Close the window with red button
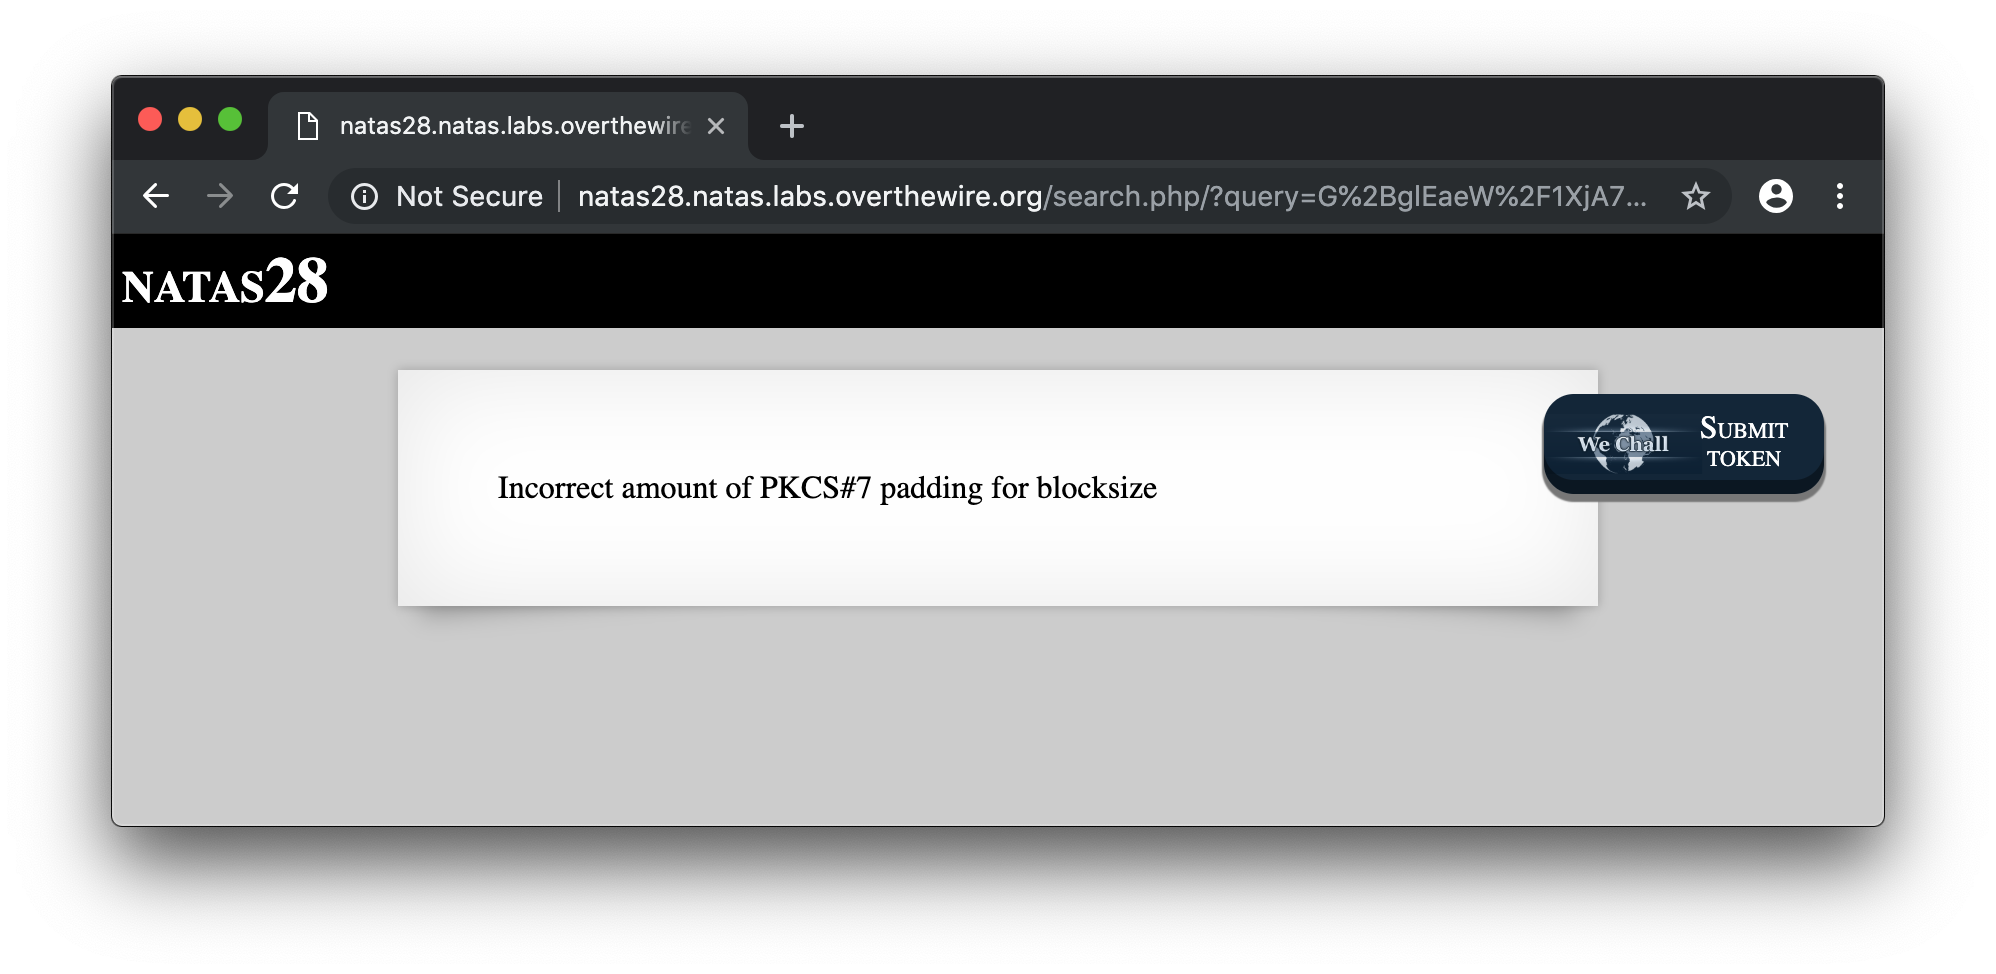Screen dimensions: 1996x974 click(150, 119)
